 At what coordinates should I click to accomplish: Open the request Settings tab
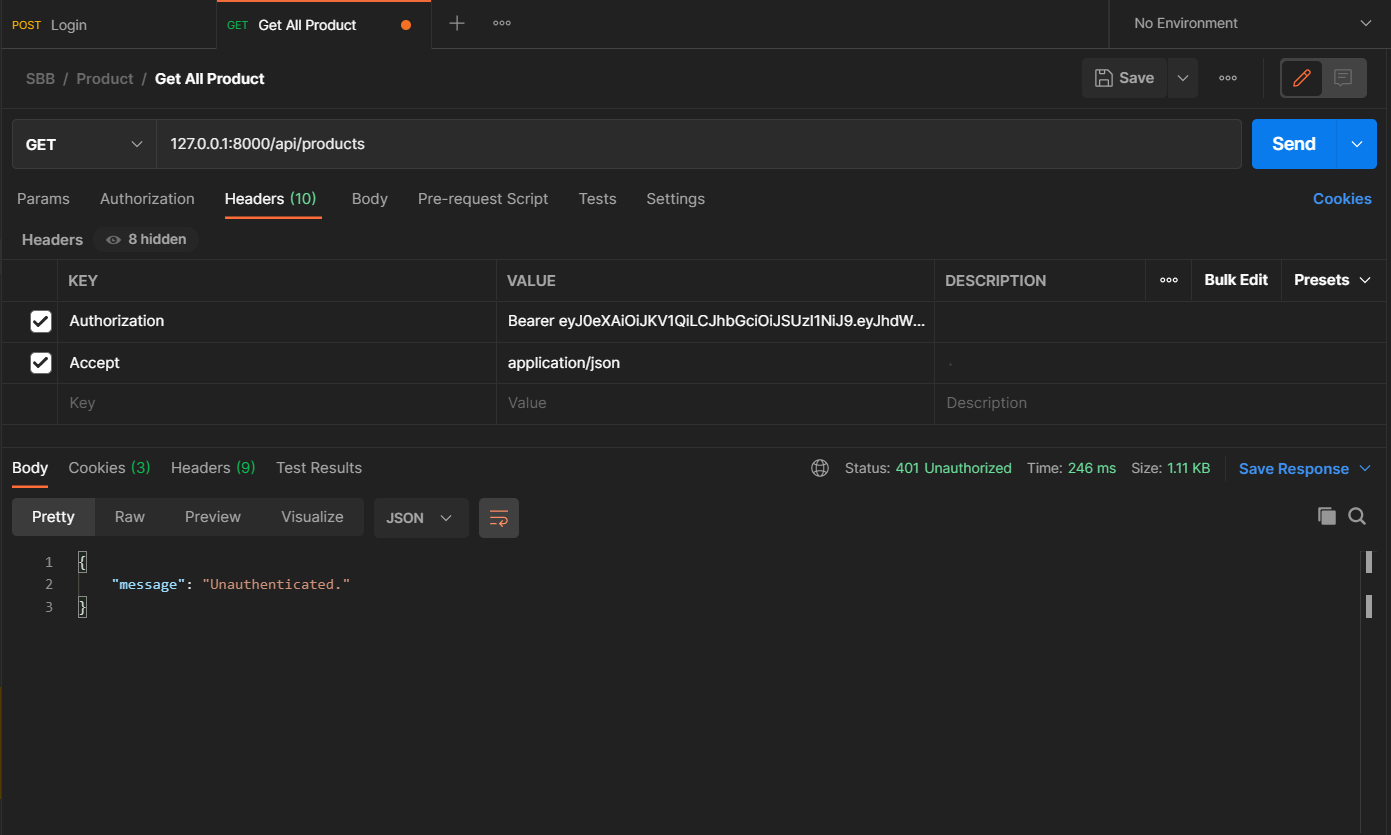[675, 199]
